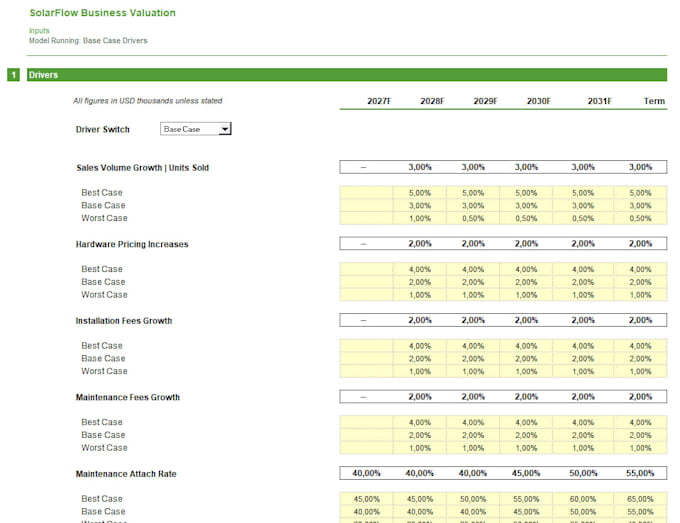Select Worst Case under Sales Volume Growth
This screenshot has height=523, width=680.
point(104,218)
